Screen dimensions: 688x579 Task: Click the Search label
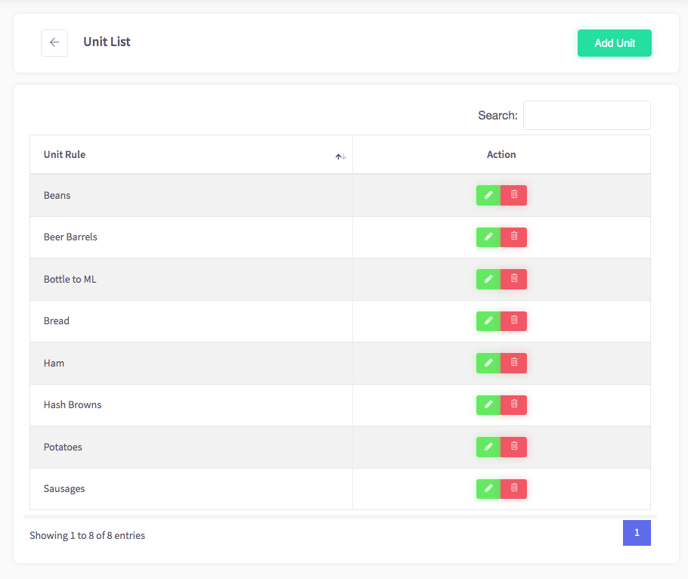point(498,115)
